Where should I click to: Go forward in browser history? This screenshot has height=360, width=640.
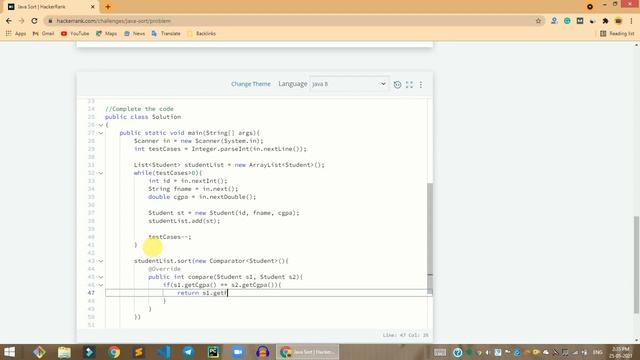(x=21, y=21)
